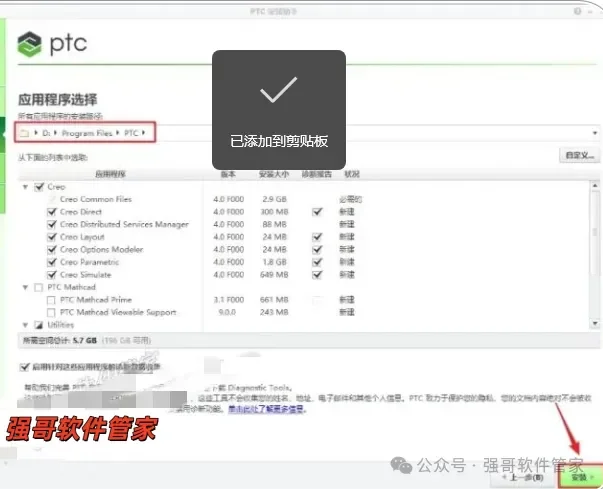Click the application list scrollbar thumb
The width and height of the screenshot is (603, 489).
595,233
